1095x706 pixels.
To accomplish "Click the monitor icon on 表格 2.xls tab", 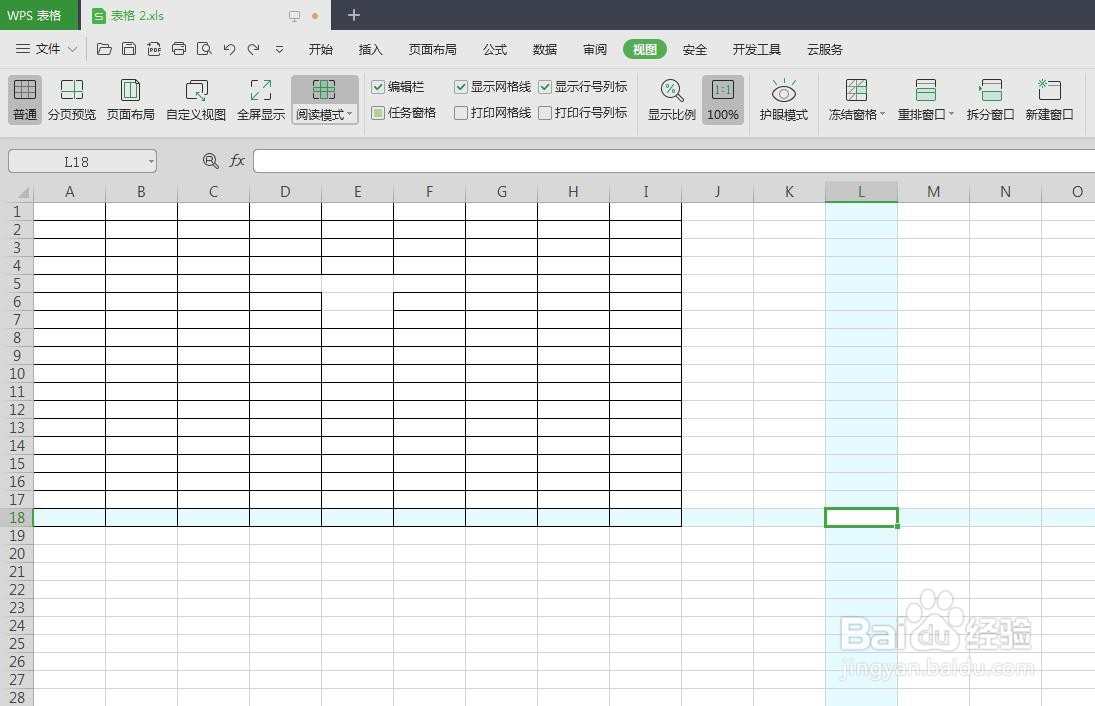I will [x=295, y=15].
